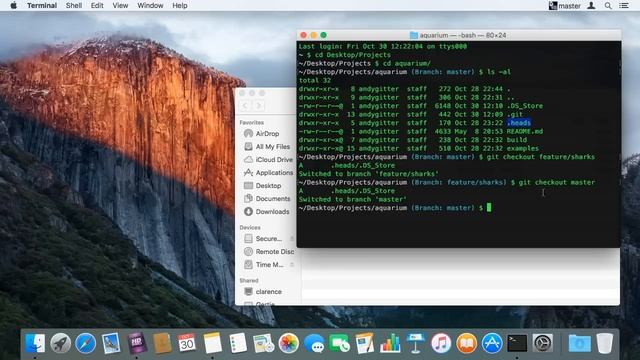The width and height of the screenshot is (640, 360).
Task: Open Keynote podium icon in dock
Action: [416, 343]
